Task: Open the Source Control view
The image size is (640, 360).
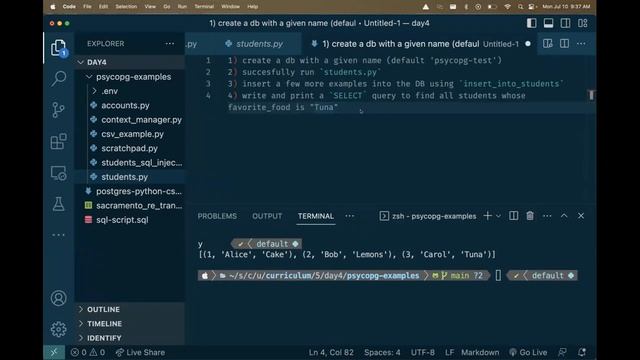Action: (x=58, y=110)
